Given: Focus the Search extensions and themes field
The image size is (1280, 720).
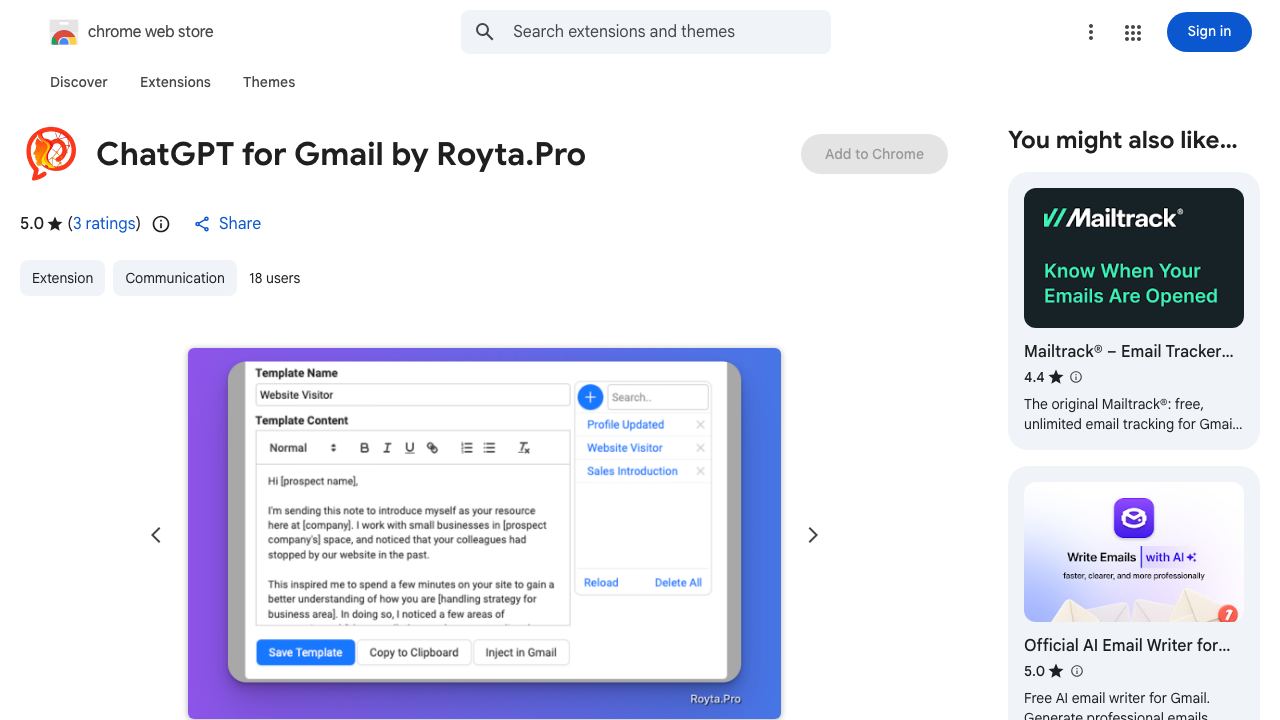Looking at the screenshot, I should 646,32.
